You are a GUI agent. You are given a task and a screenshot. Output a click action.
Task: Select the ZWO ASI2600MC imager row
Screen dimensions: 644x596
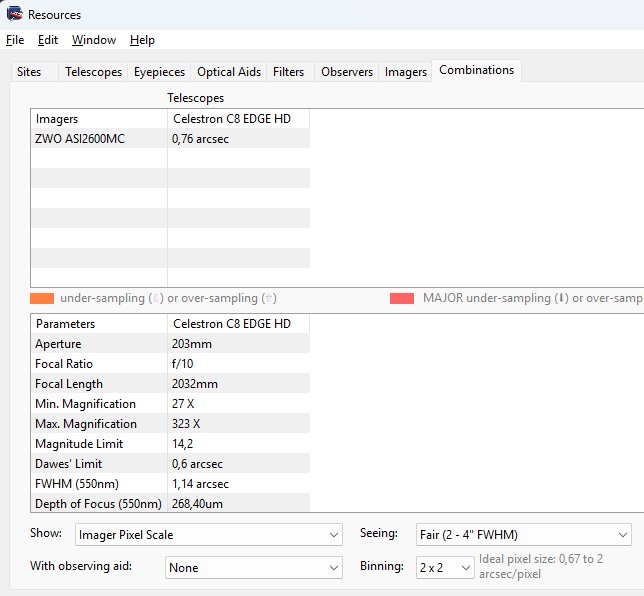(x=170, y=138)
